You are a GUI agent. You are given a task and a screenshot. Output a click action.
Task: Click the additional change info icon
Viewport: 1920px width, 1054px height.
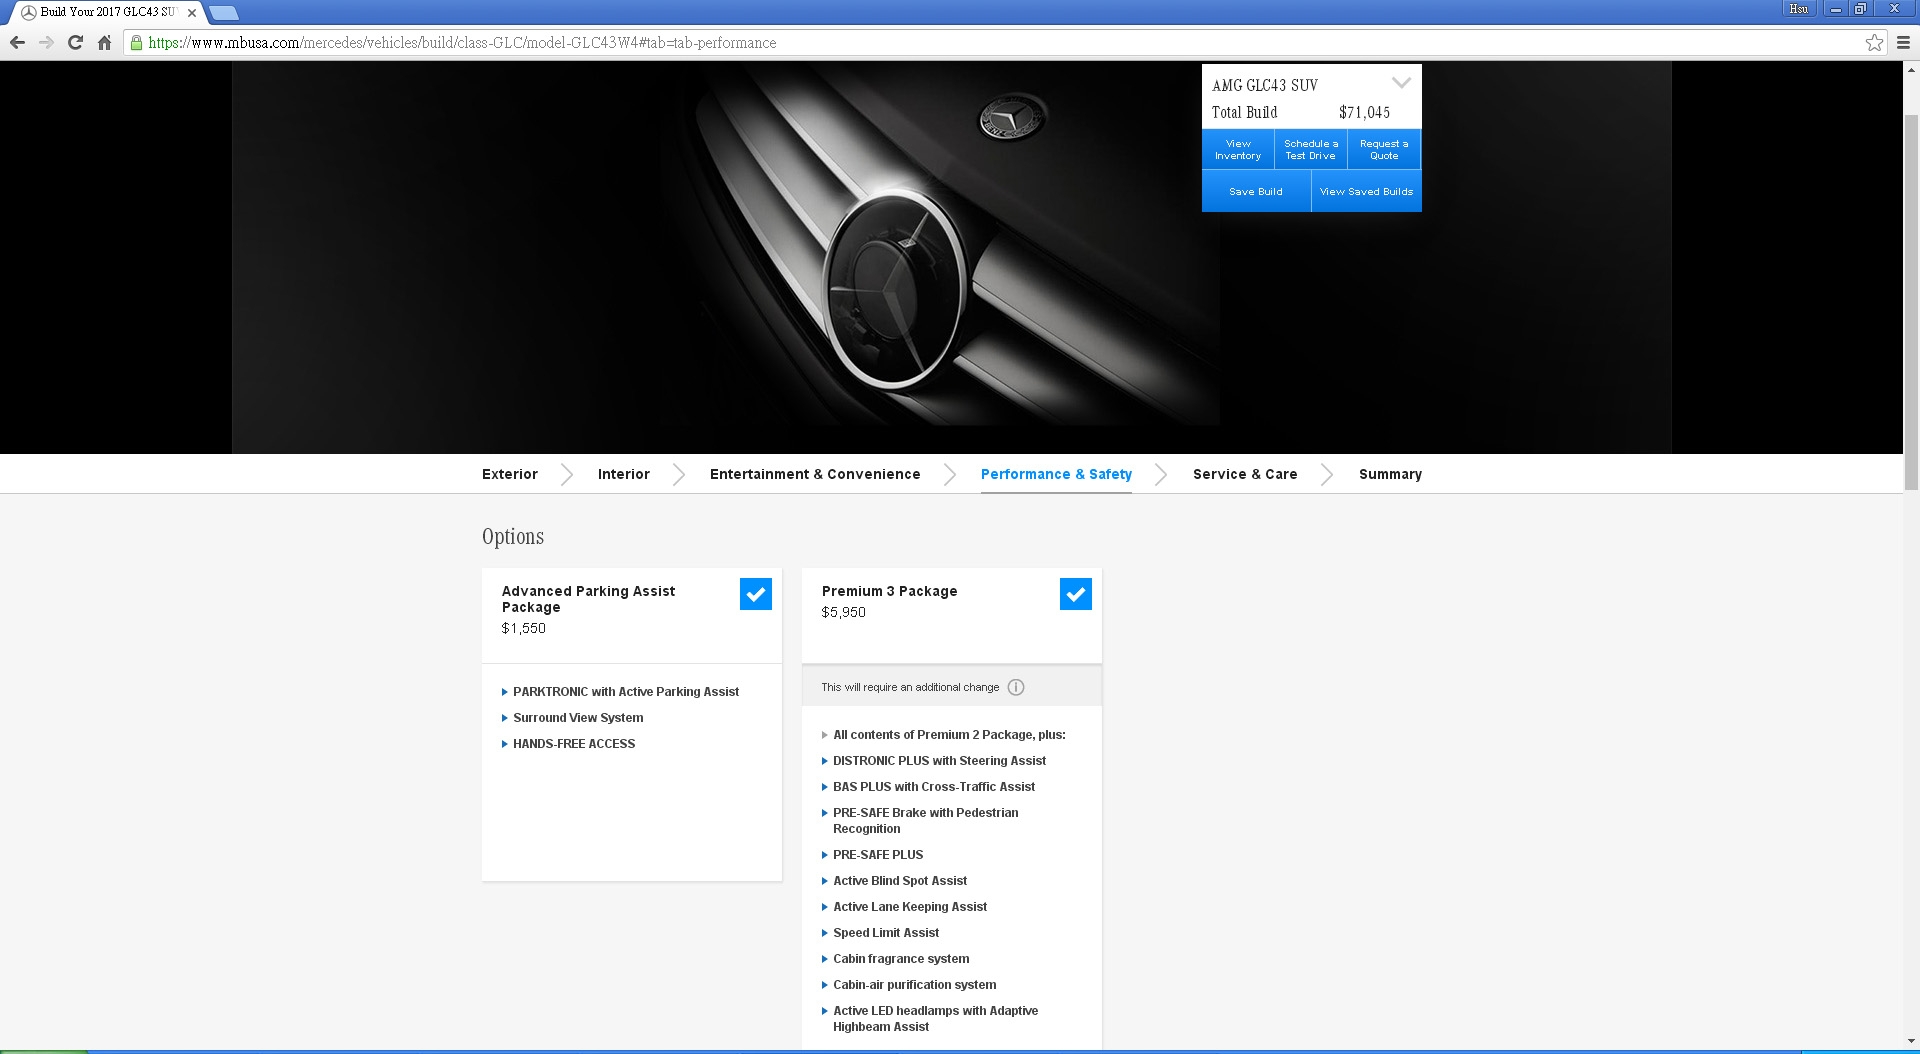1016,687
